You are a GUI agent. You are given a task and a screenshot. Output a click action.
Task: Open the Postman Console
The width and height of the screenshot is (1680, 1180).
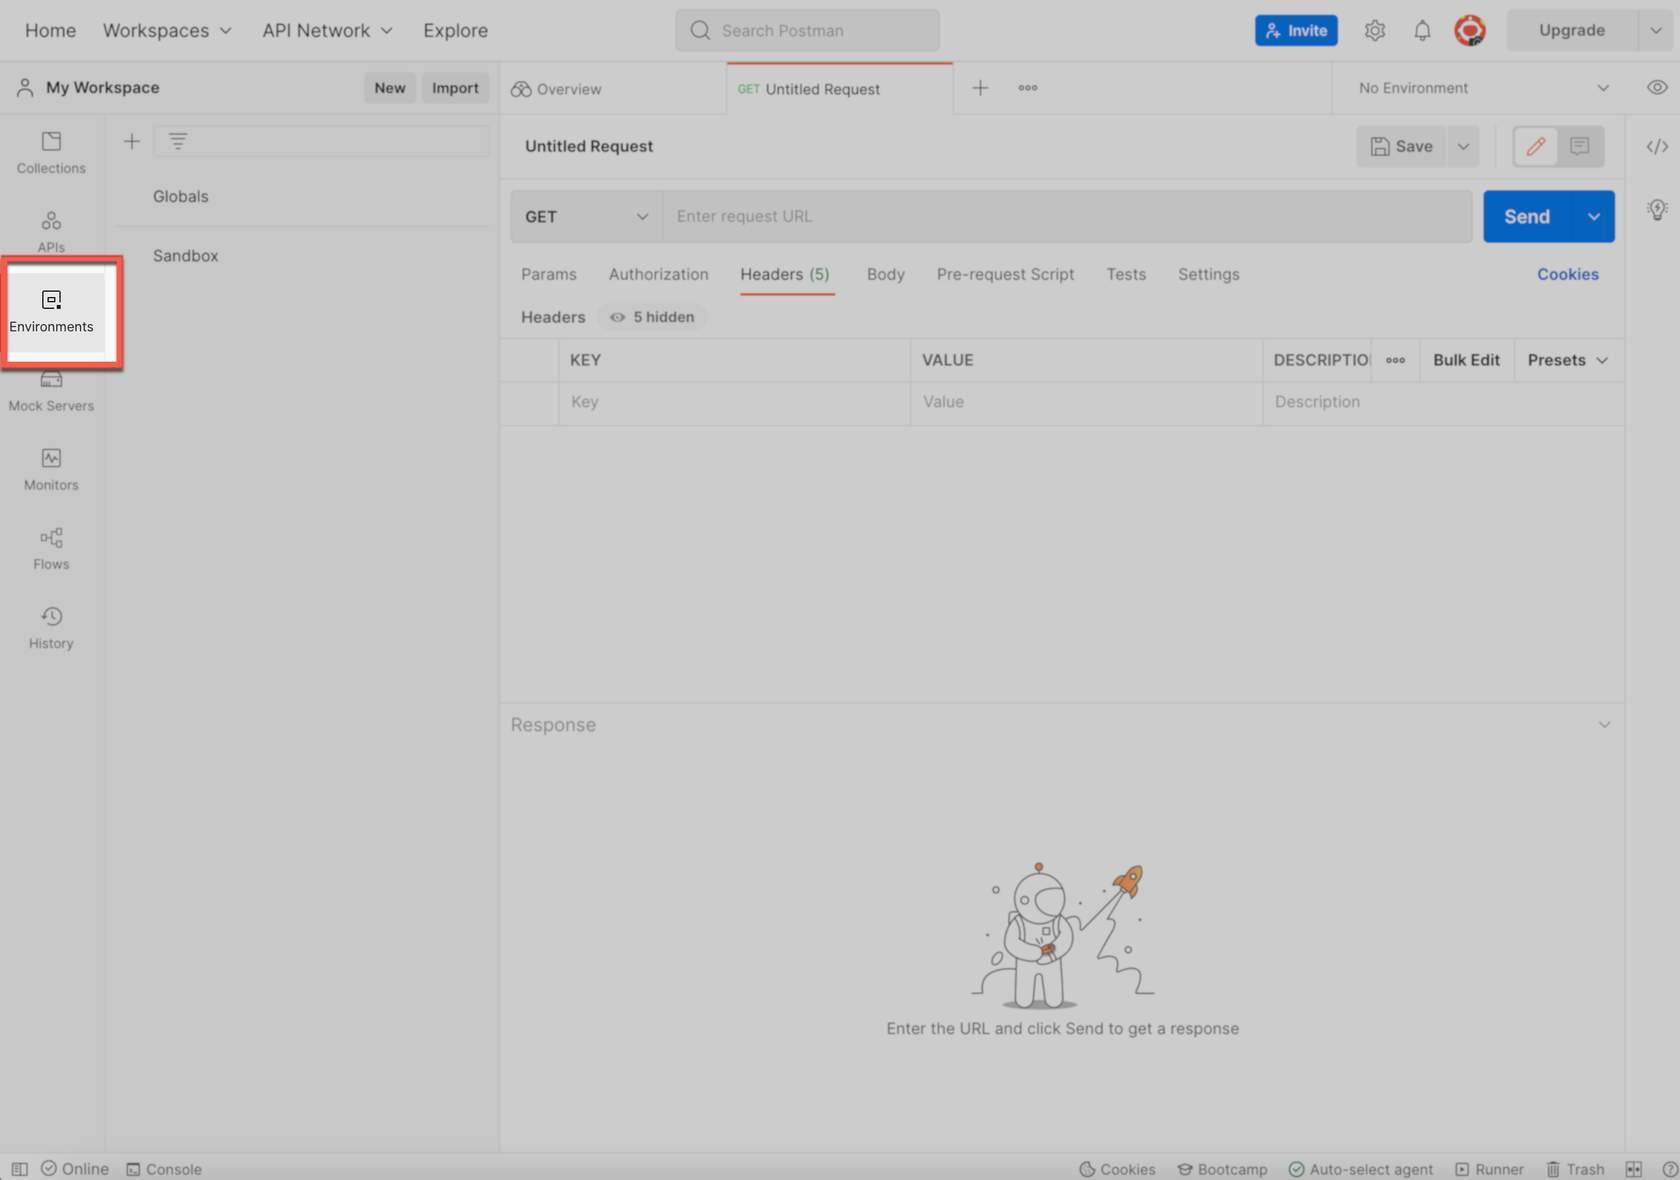coord(164,1168)
